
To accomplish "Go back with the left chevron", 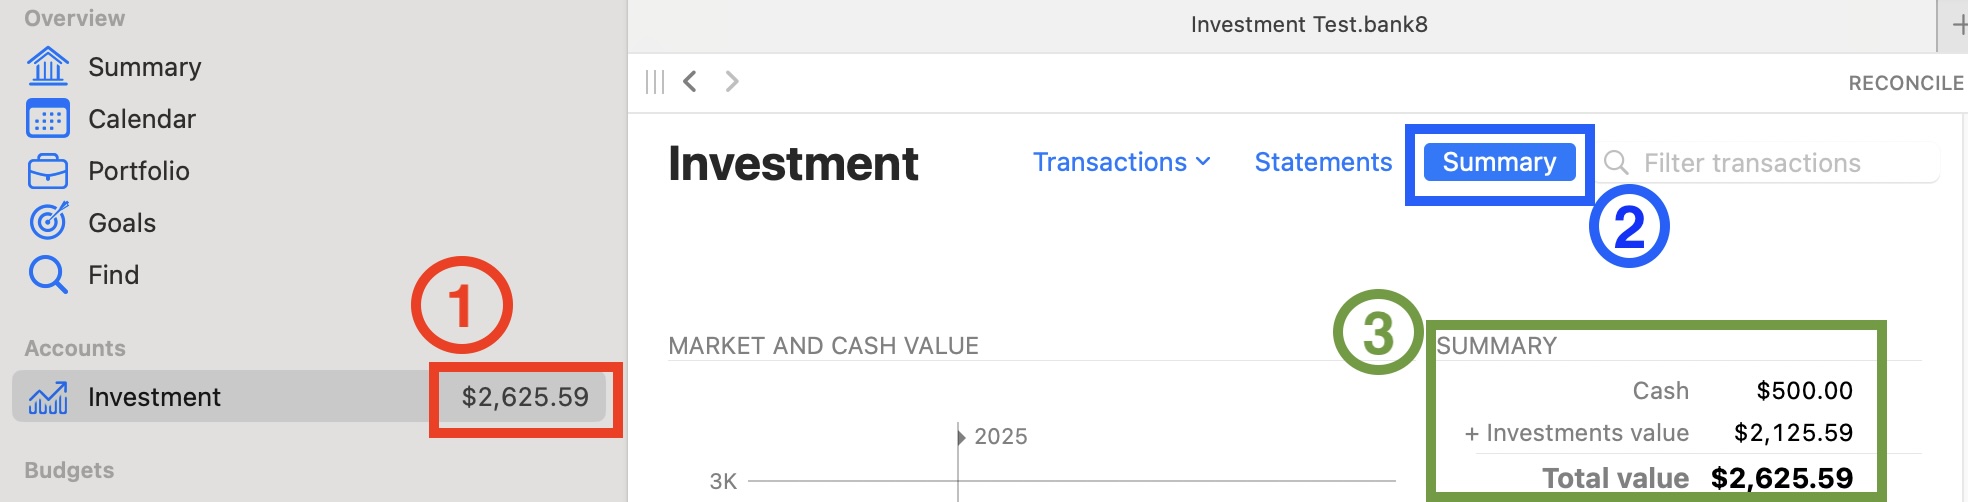I will [x=690, y=81].
